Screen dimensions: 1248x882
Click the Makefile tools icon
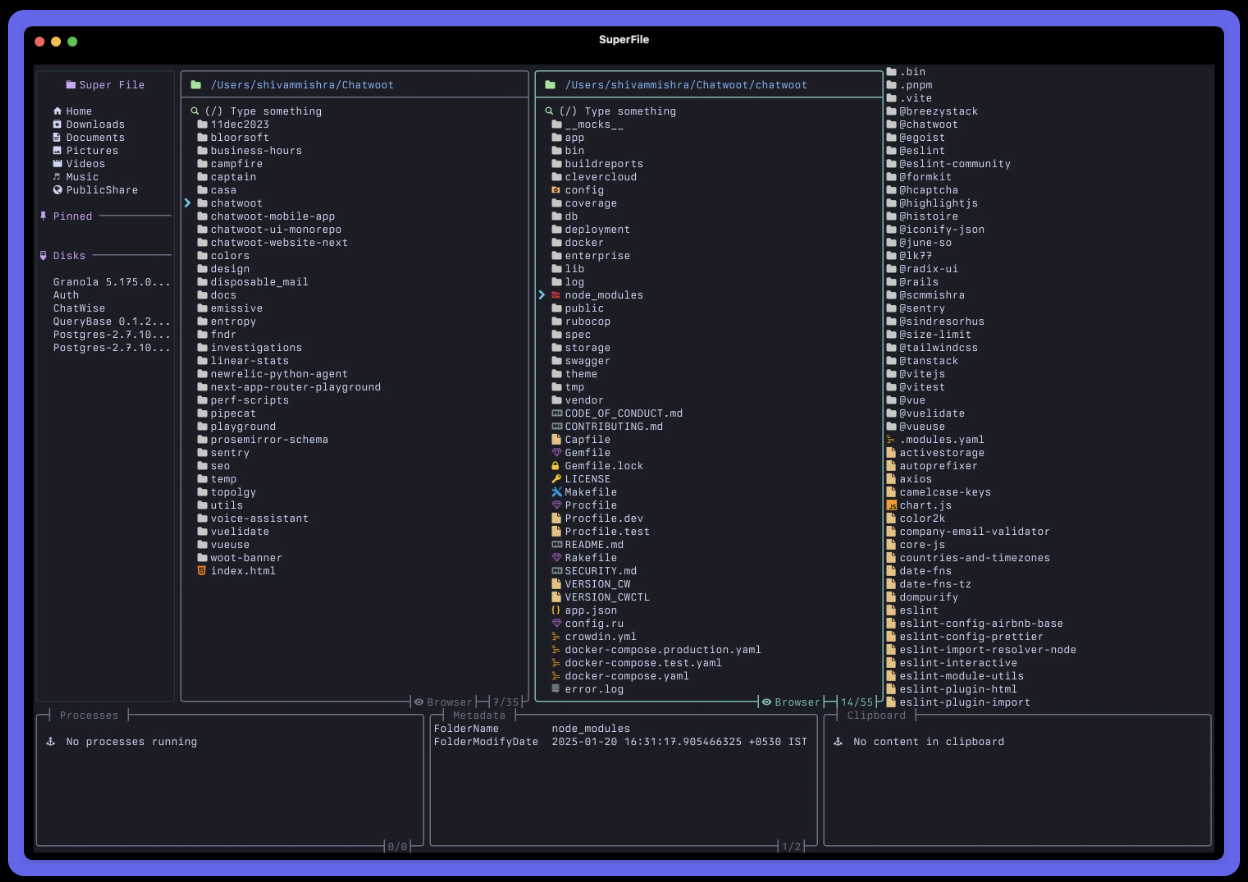556,492
